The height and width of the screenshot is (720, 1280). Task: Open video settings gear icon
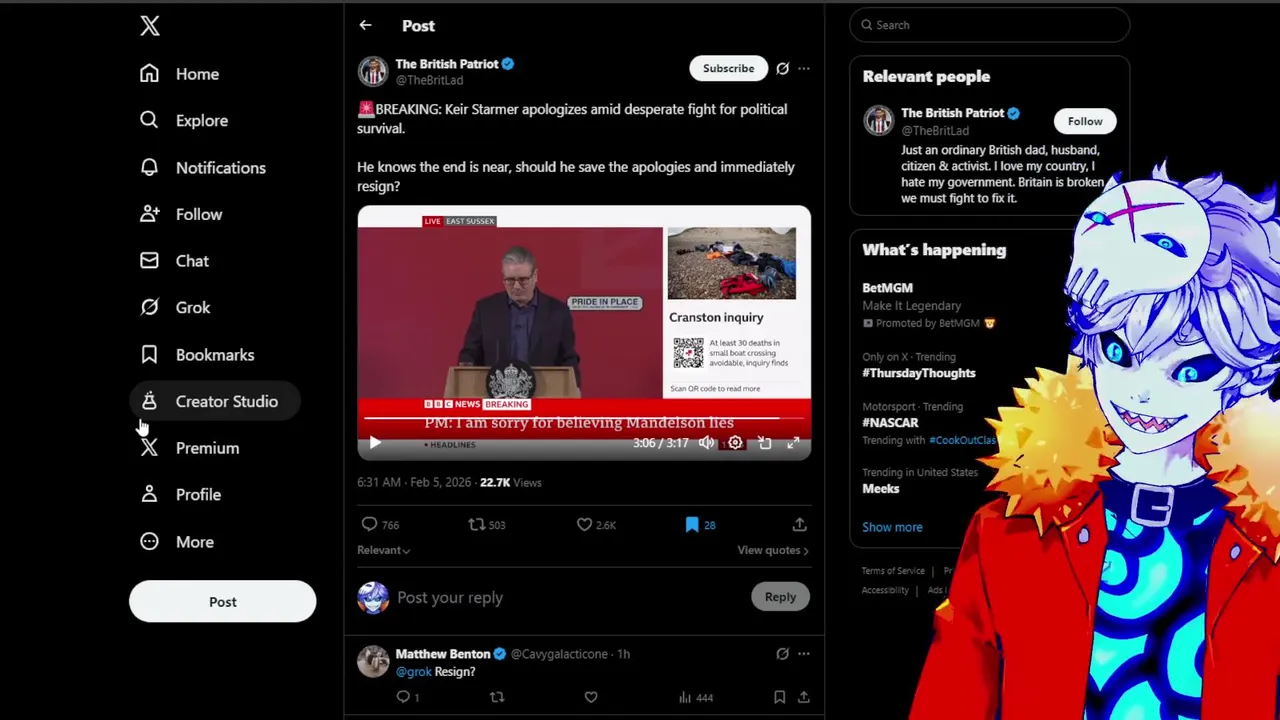[735, 442]
